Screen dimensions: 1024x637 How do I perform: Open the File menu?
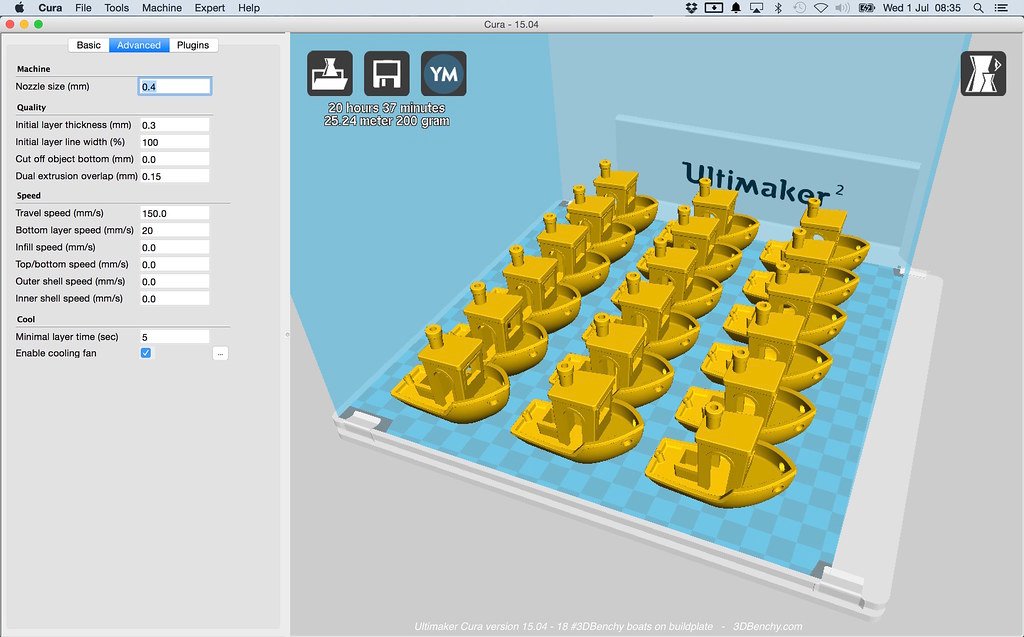(x=83, y=8)
